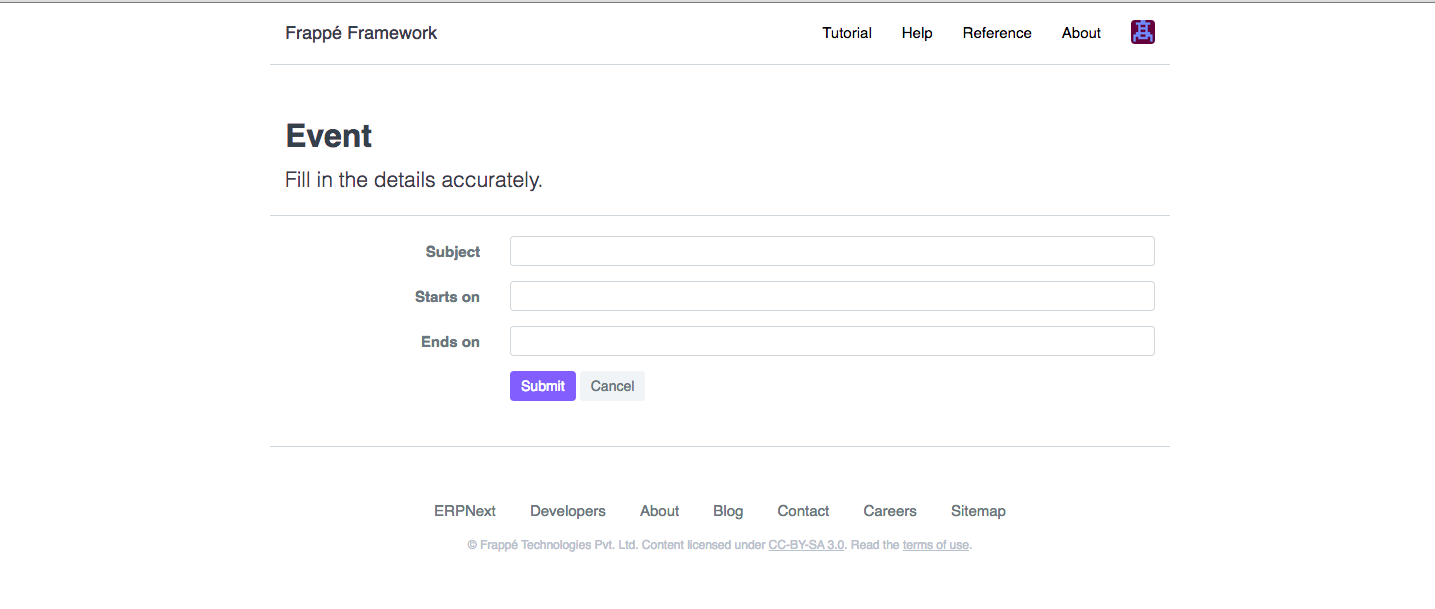Image resolution: width=1435 pixels, height=609 pixels.
Task: Go to the Blog page
Action: click(728, 511)
